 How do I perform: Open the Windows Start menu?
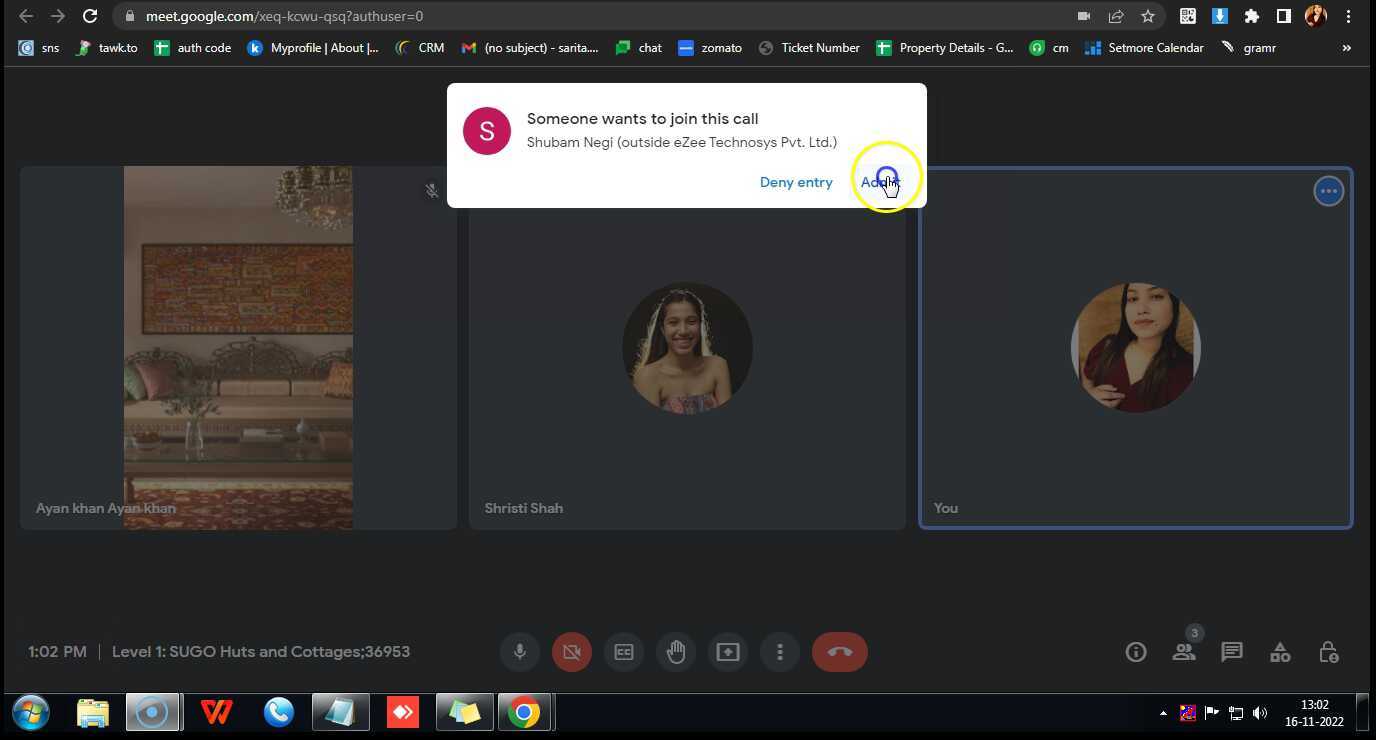click(31, 713)
